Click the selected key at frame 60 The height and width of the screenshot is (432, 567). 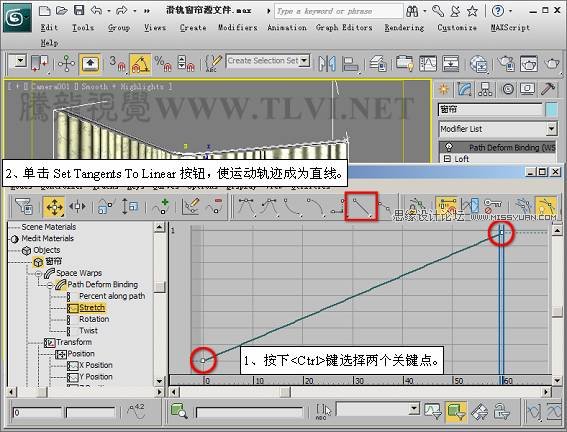(x=501, y=232)
